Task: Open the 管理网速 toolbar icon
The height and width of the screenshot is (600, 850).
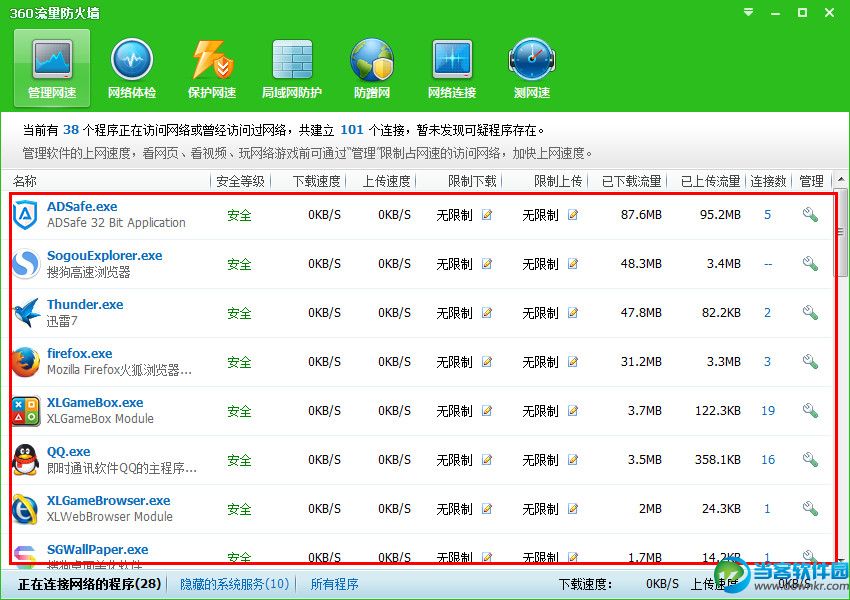Action: tap(52, 68)
